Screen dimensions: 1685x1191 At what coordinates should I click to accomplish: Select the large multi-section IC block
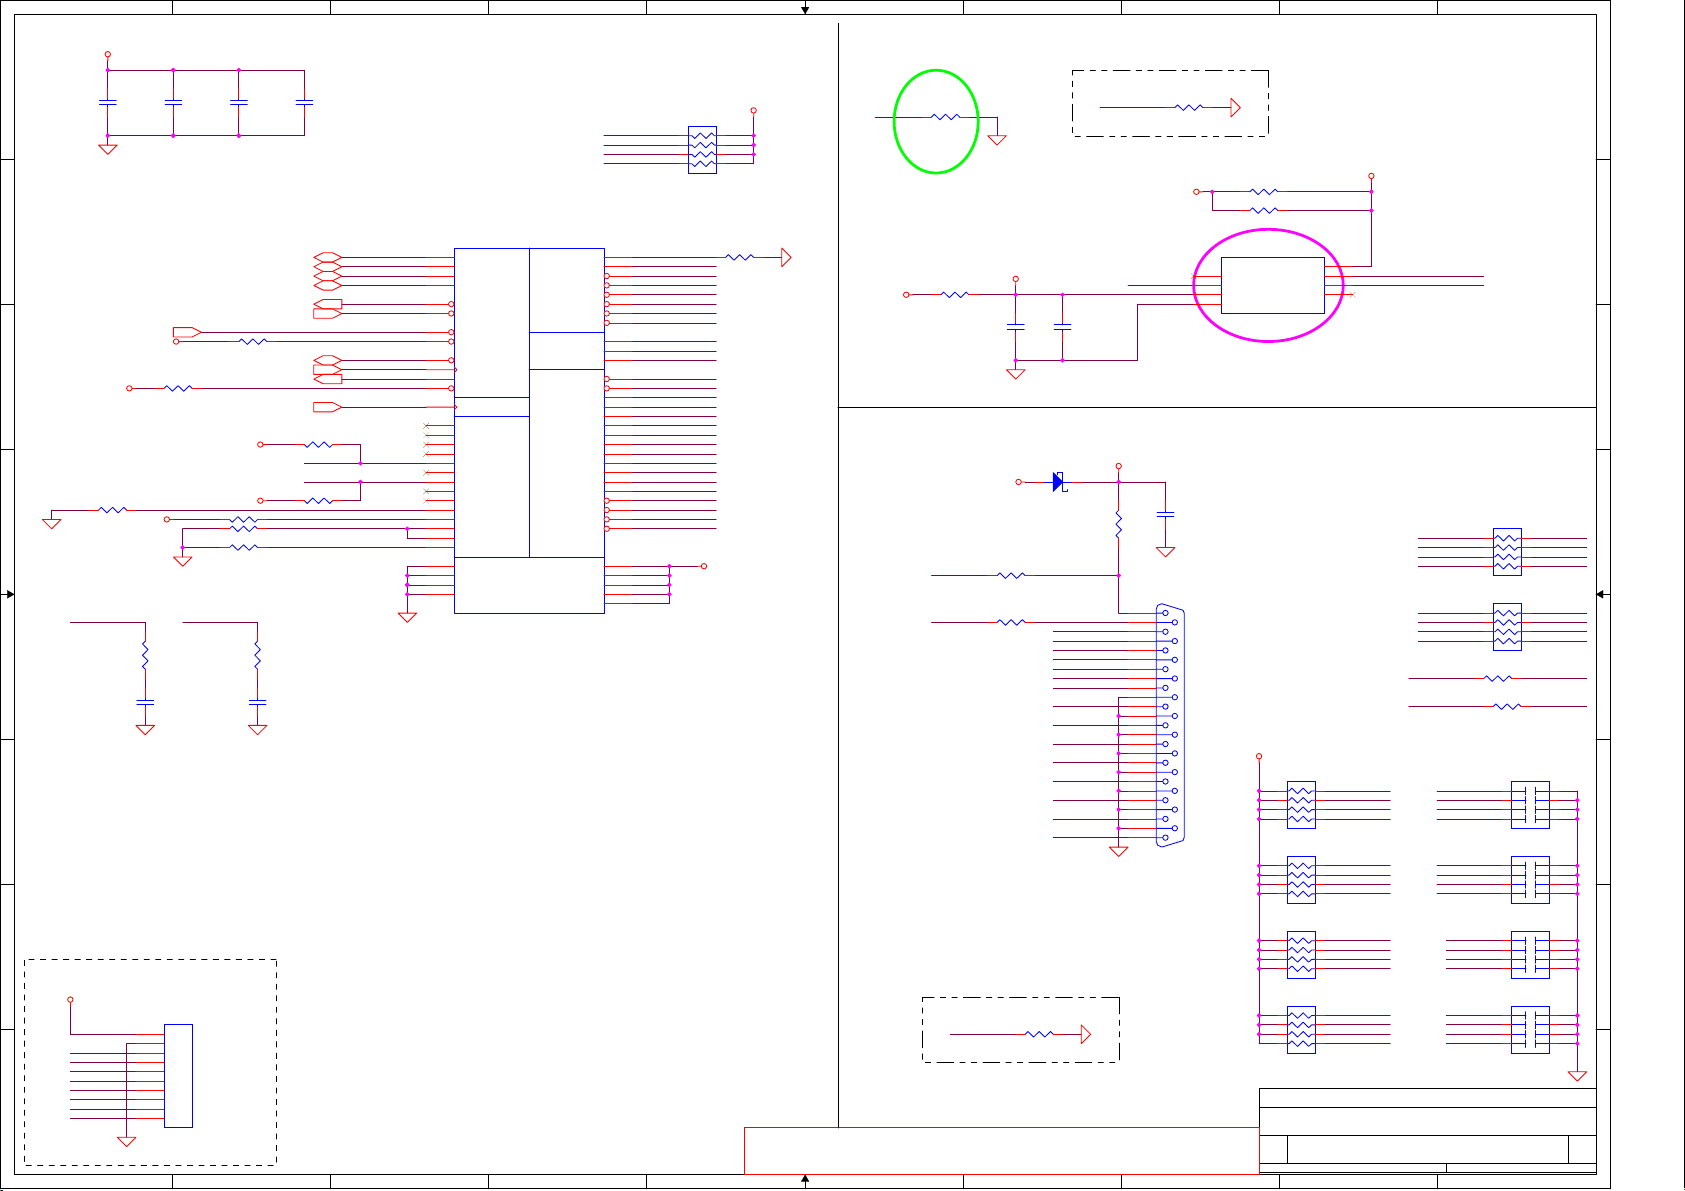(x=529, y=430)
